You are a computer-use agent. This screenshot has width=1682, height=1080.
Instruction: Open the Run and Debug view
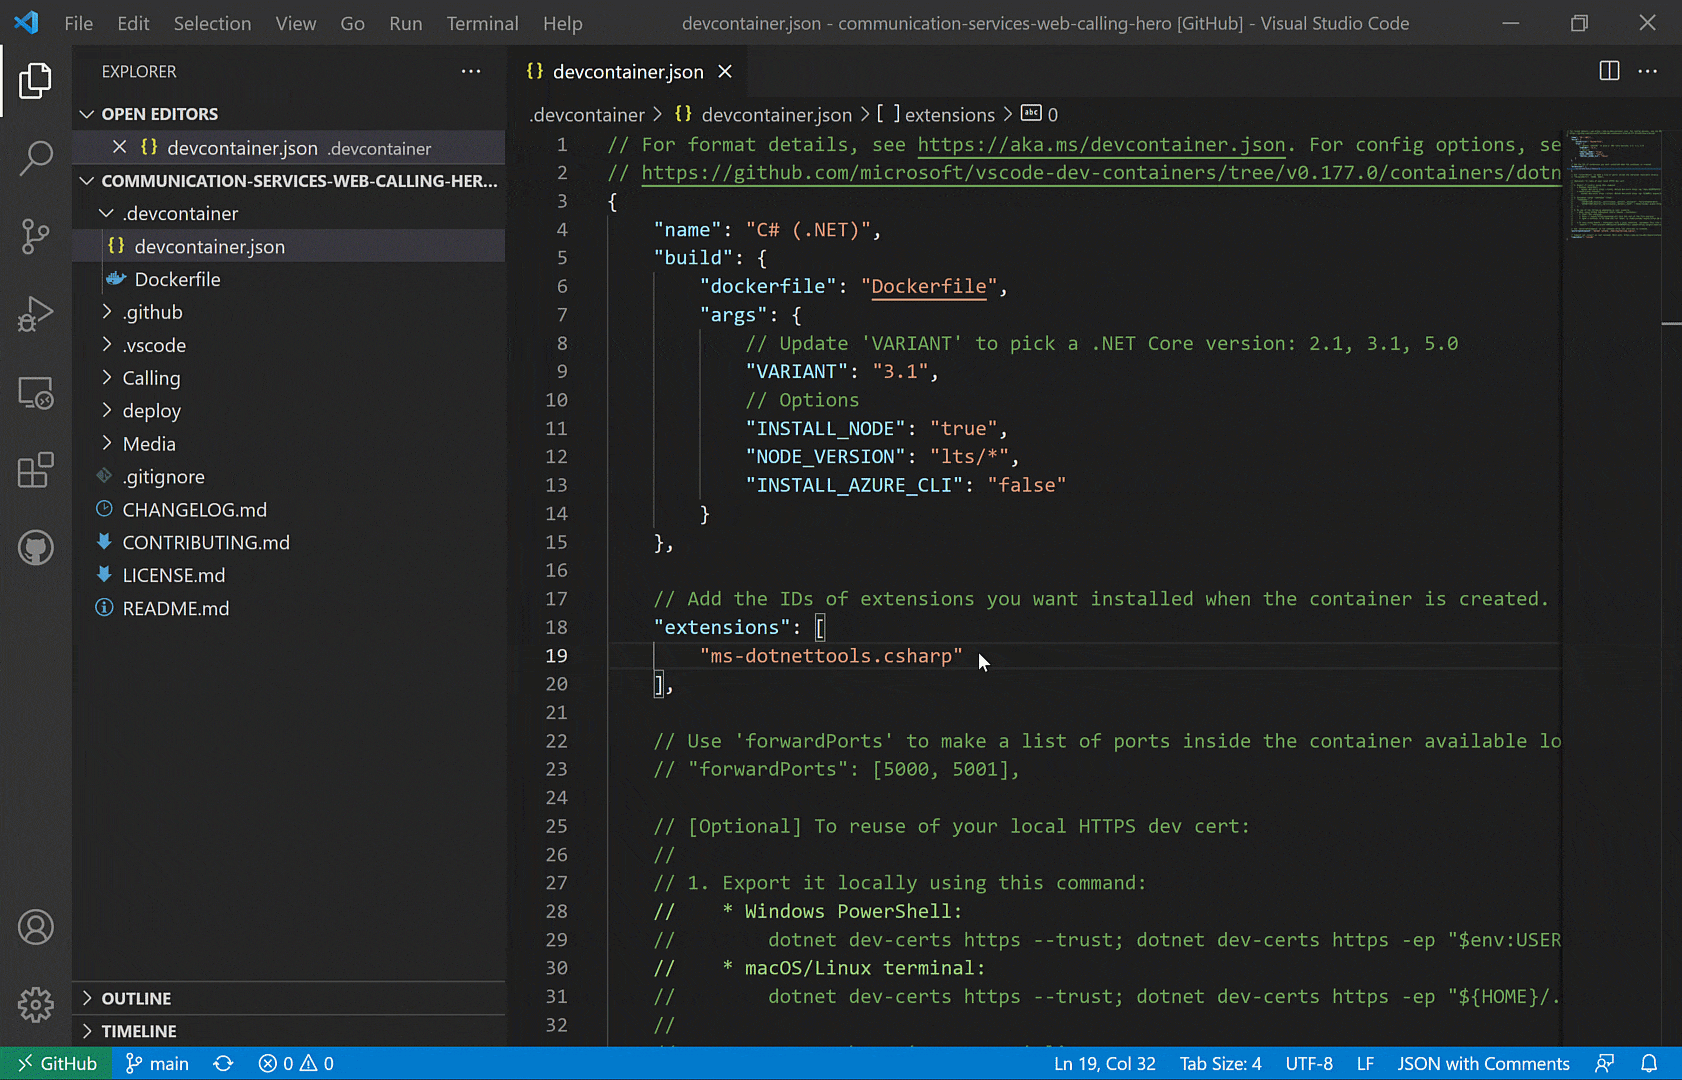(36, 314)
